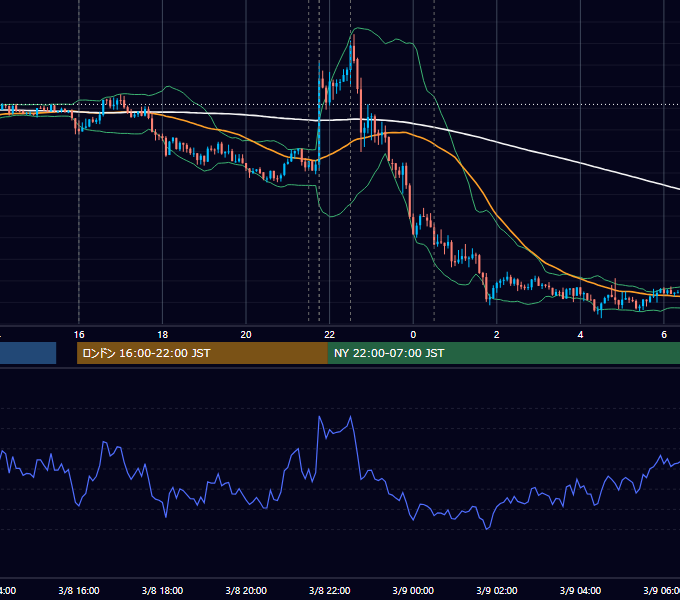Viewport: 680px width, 600px height.
Task: Click the hour label 22 under the price chart
Action: tap(330, 335)
